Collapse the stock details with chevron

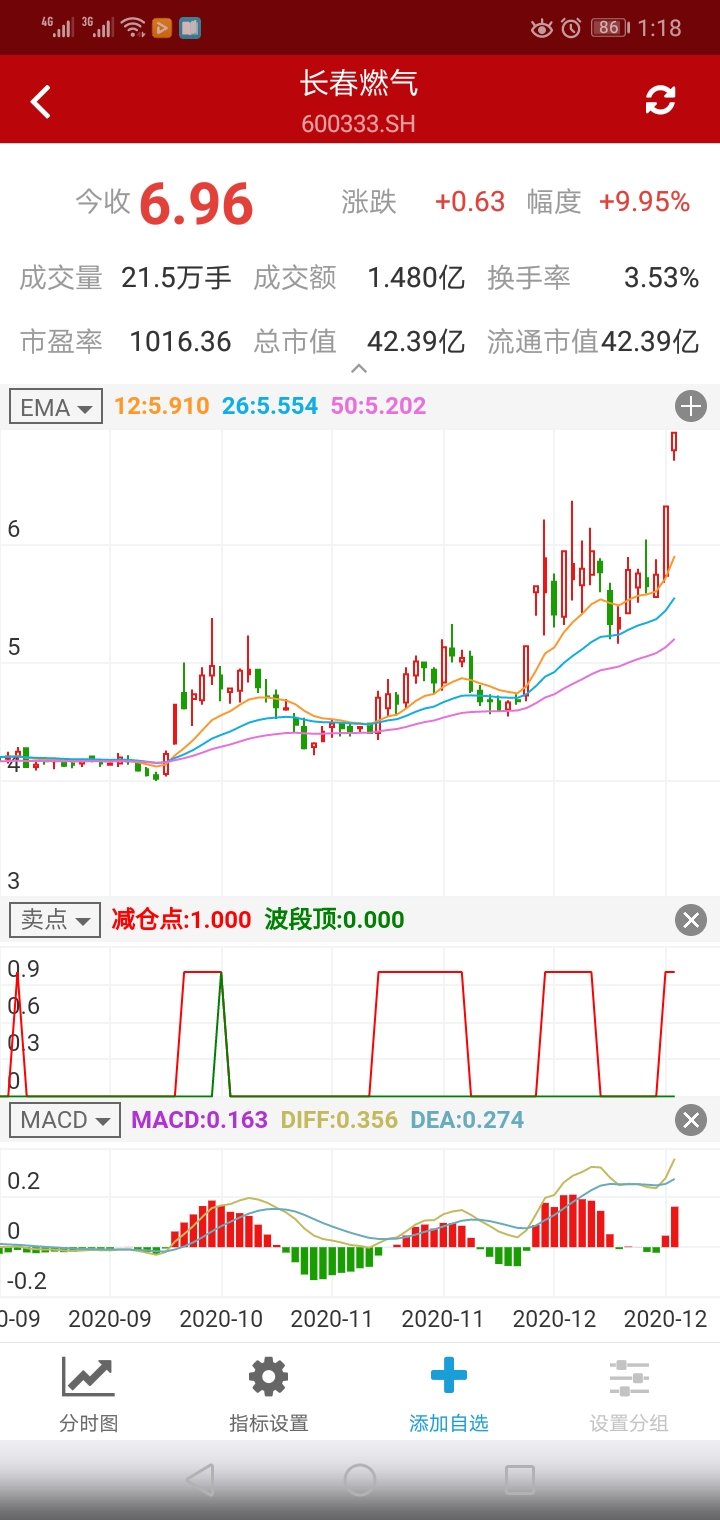click(359, 369)
